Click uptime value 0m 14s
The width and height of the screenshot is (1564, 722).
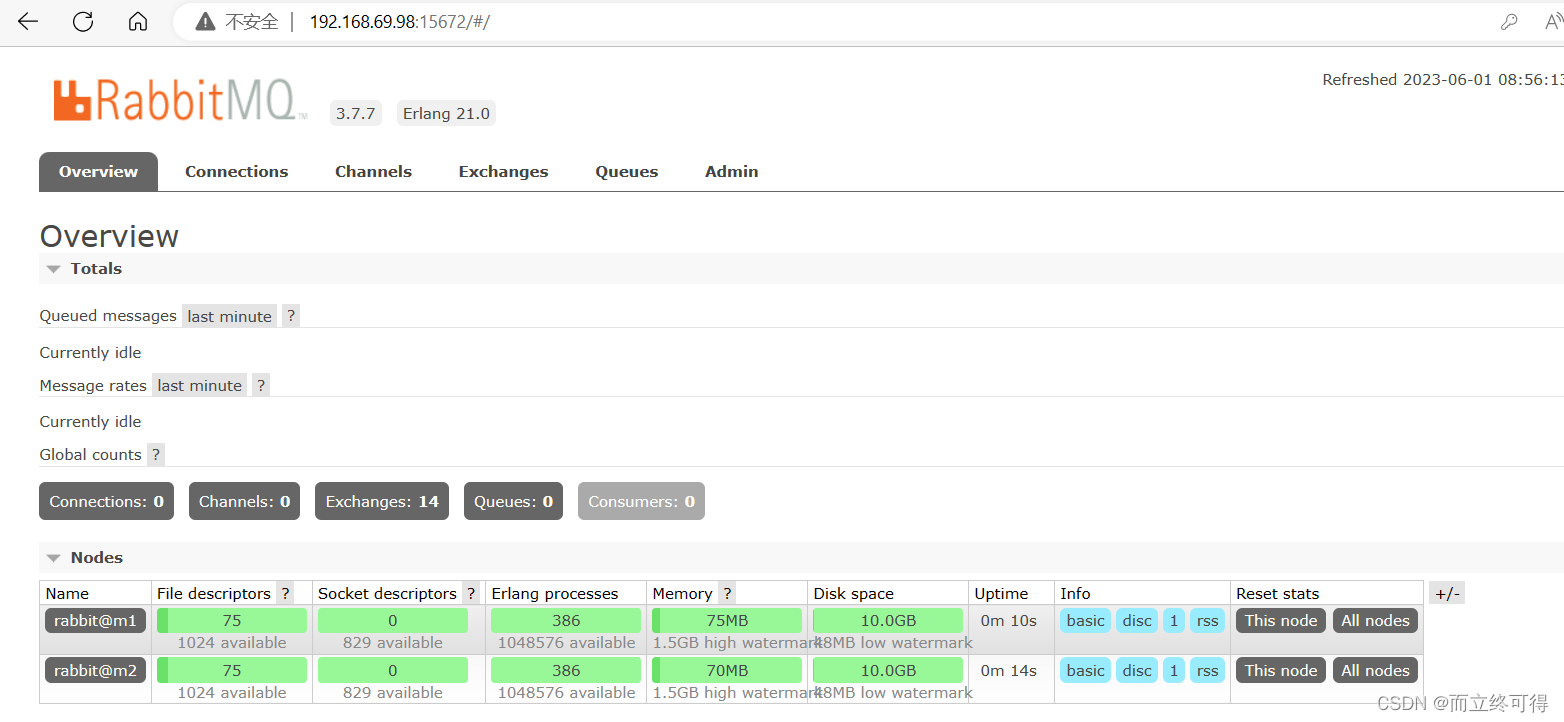pos(1008,670)
